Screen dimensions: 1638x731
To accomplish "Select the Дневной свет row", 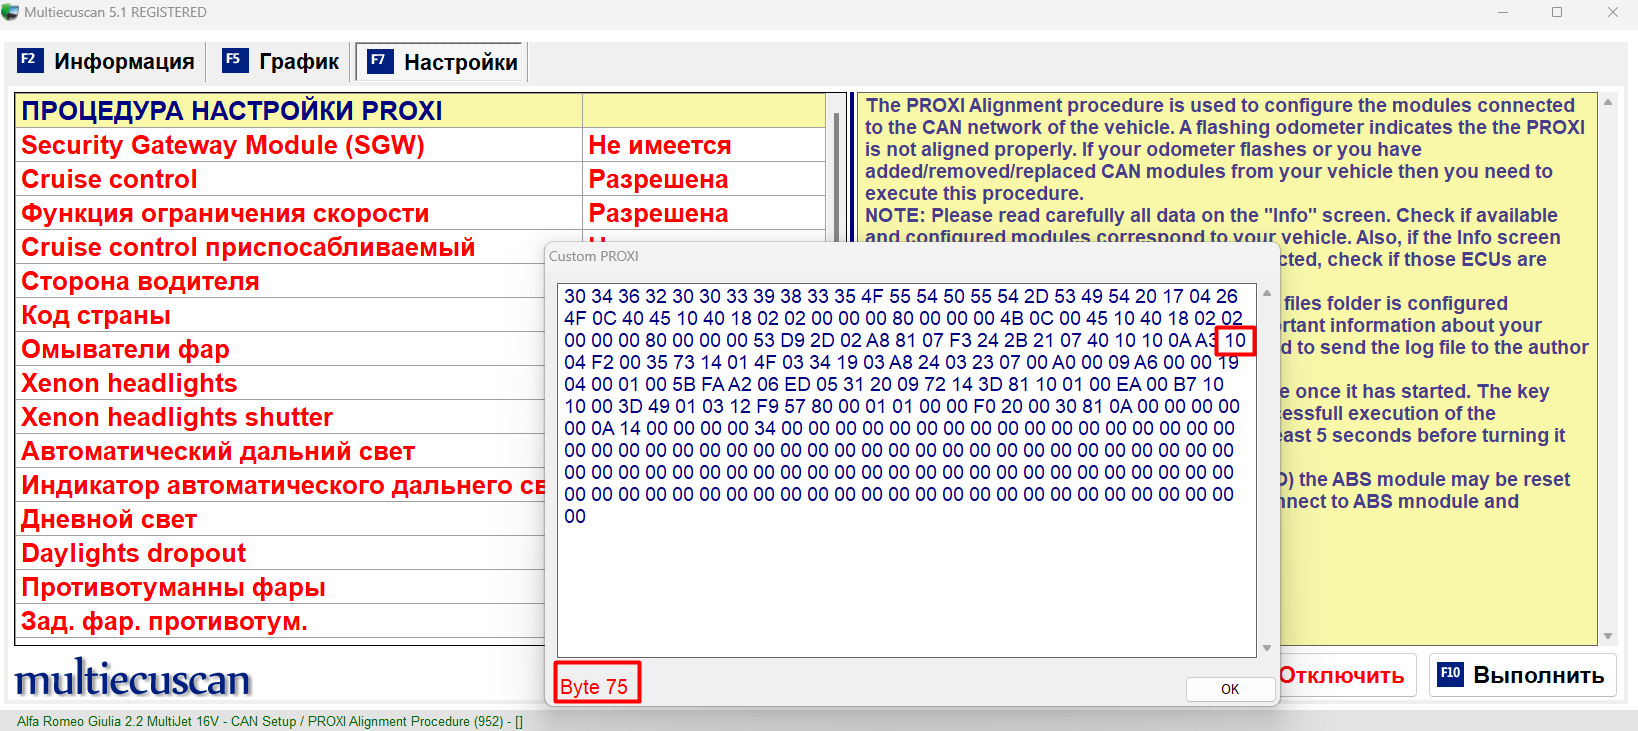I will [x=280, y=519].
